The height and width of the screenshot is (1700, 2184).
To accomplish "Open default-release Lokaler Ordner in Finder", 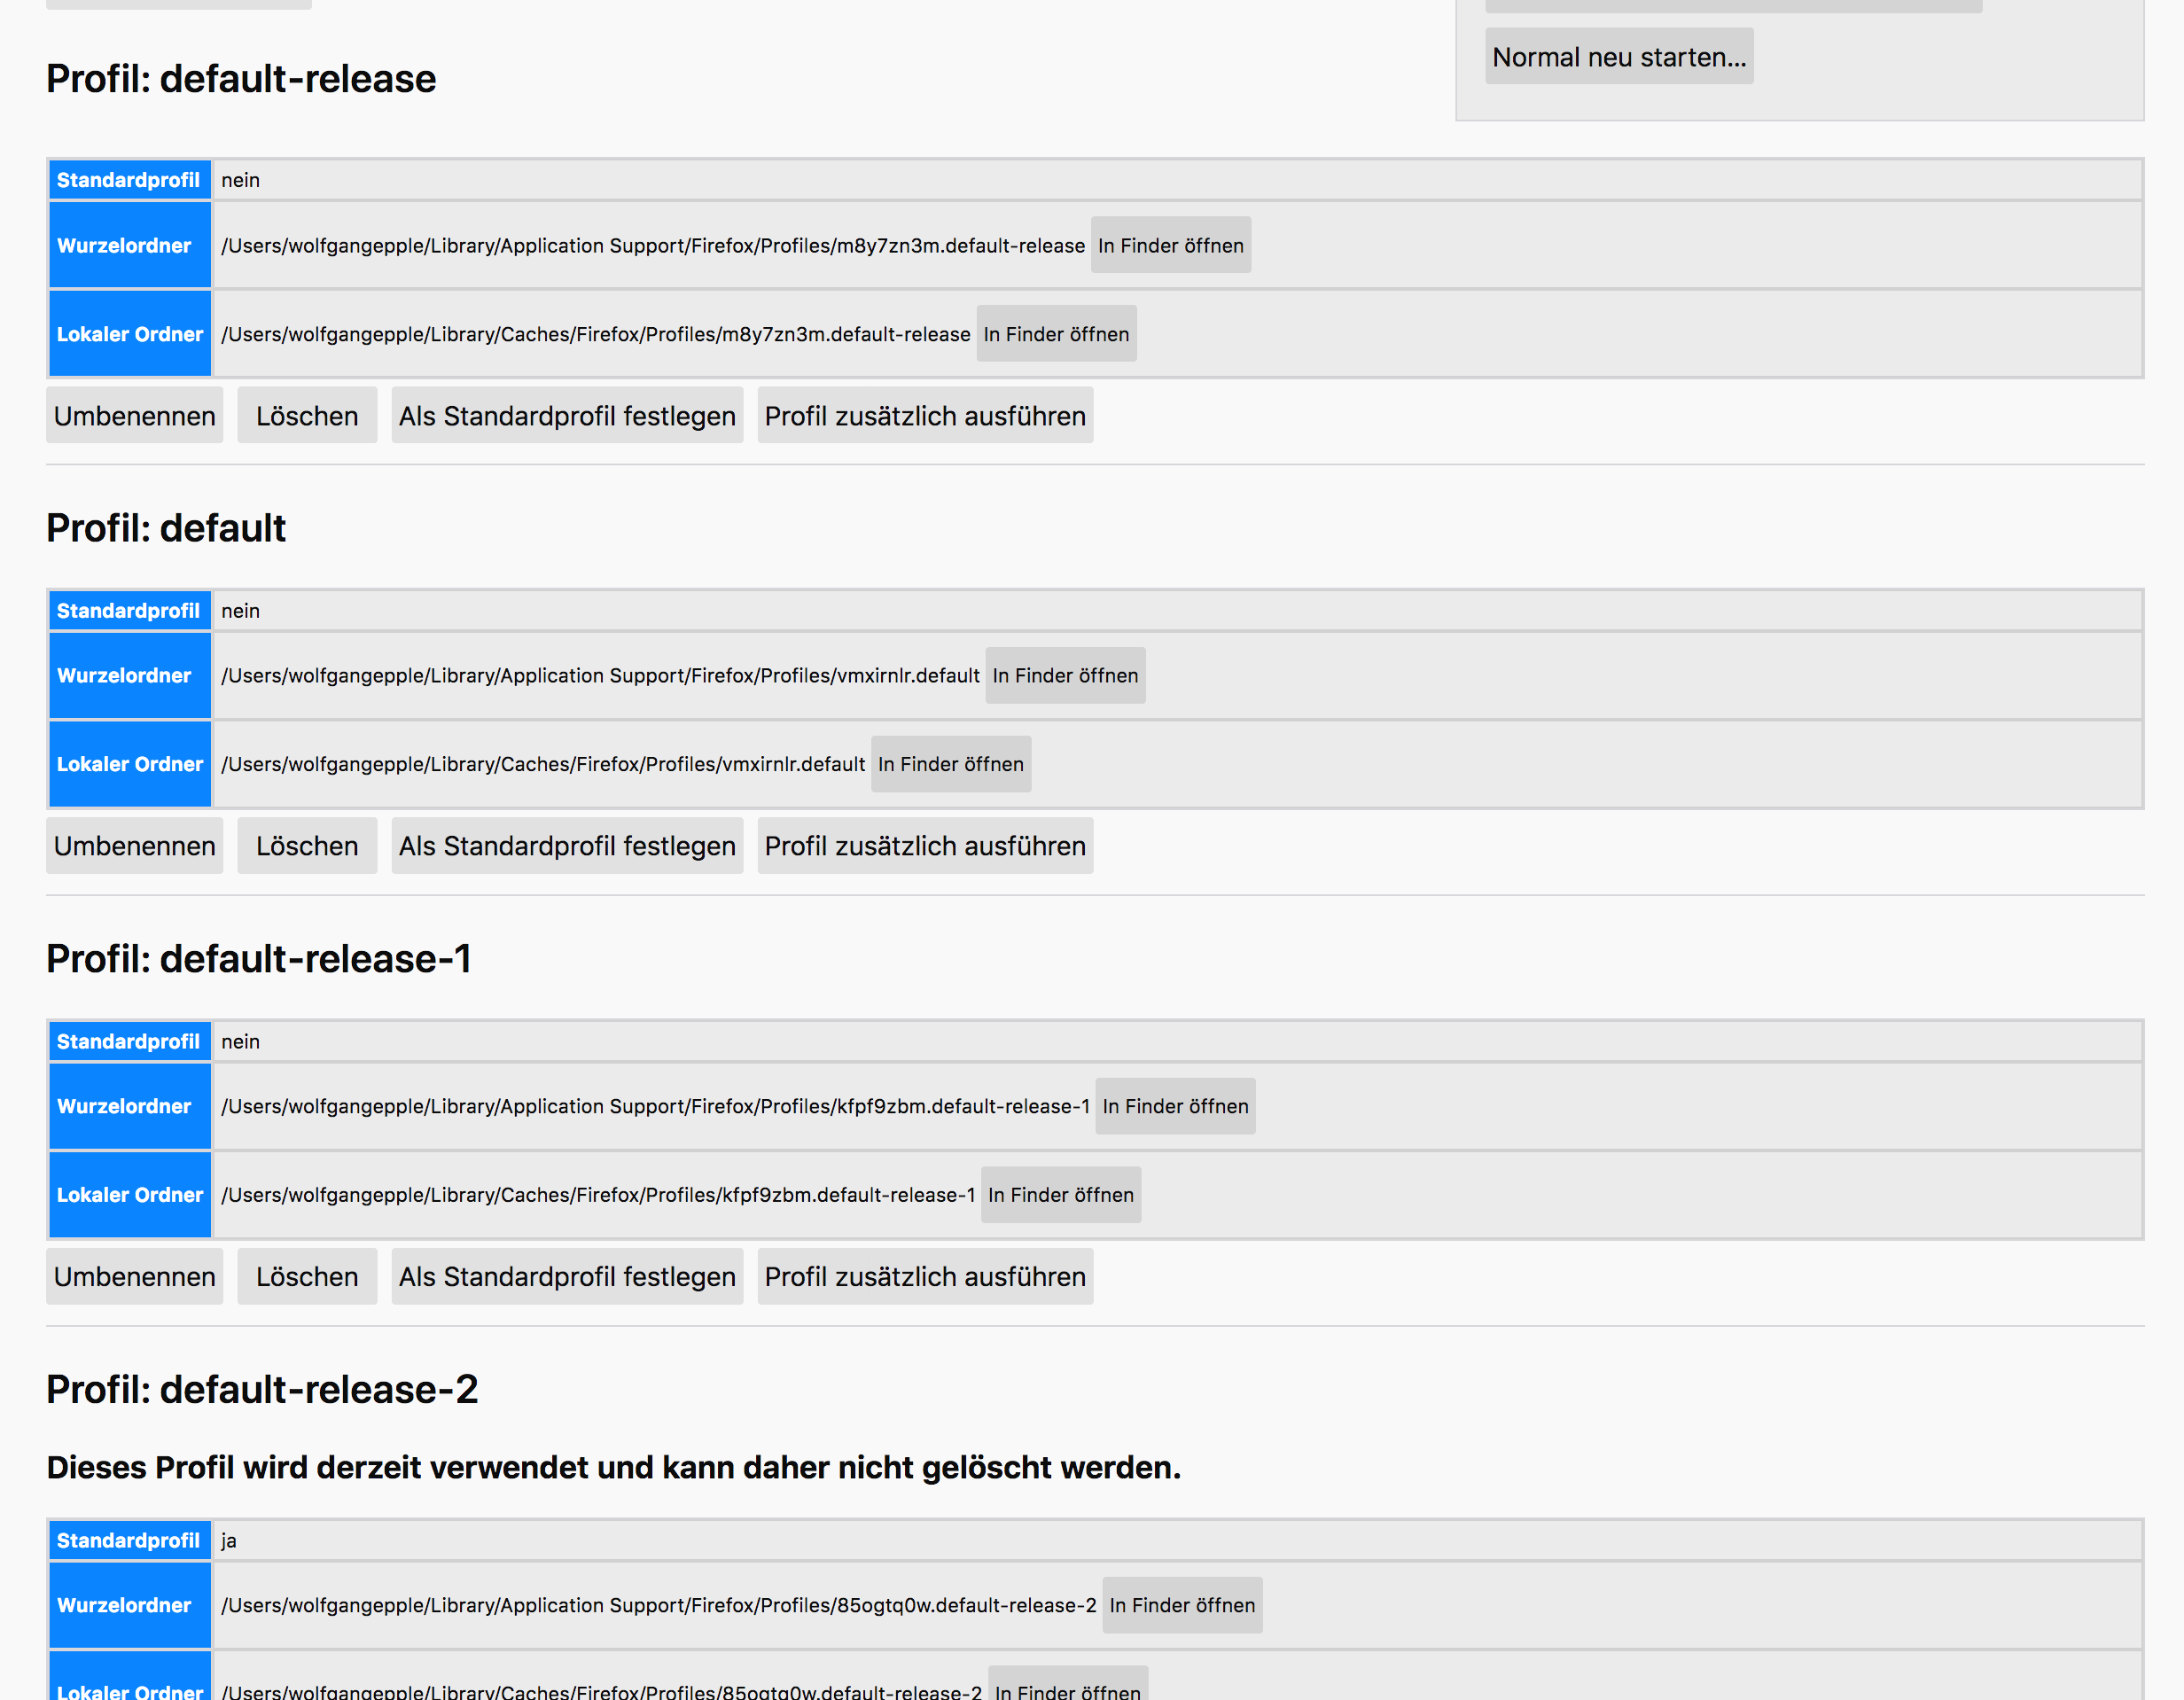I will tap(1056, 334).
